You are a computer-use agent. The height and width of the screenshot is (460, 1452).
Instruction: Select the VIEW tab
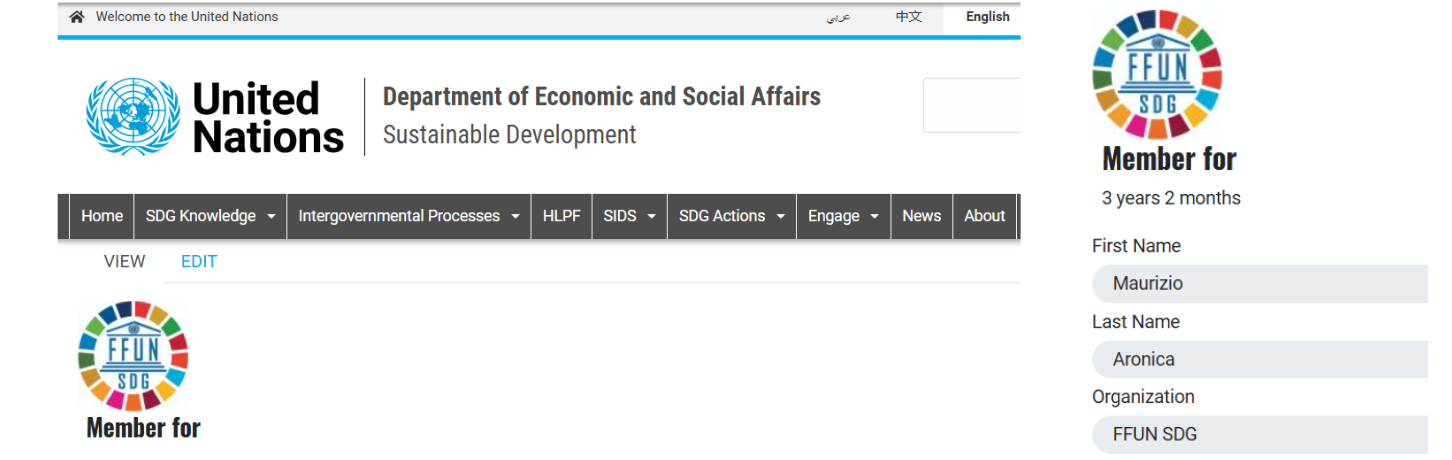tap(125, 262)
